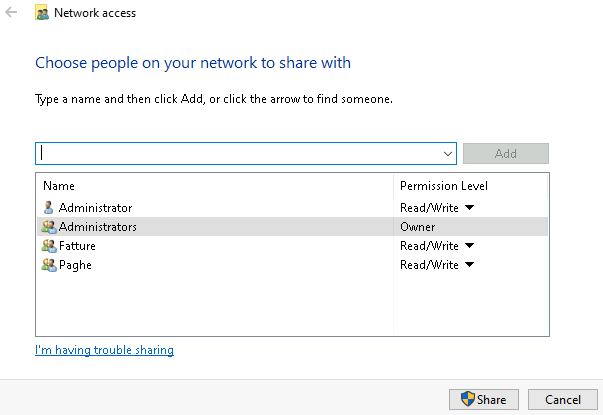Open the Paghe Read/Write permission dropdown
603x415 pixels.
click(470, 265)
